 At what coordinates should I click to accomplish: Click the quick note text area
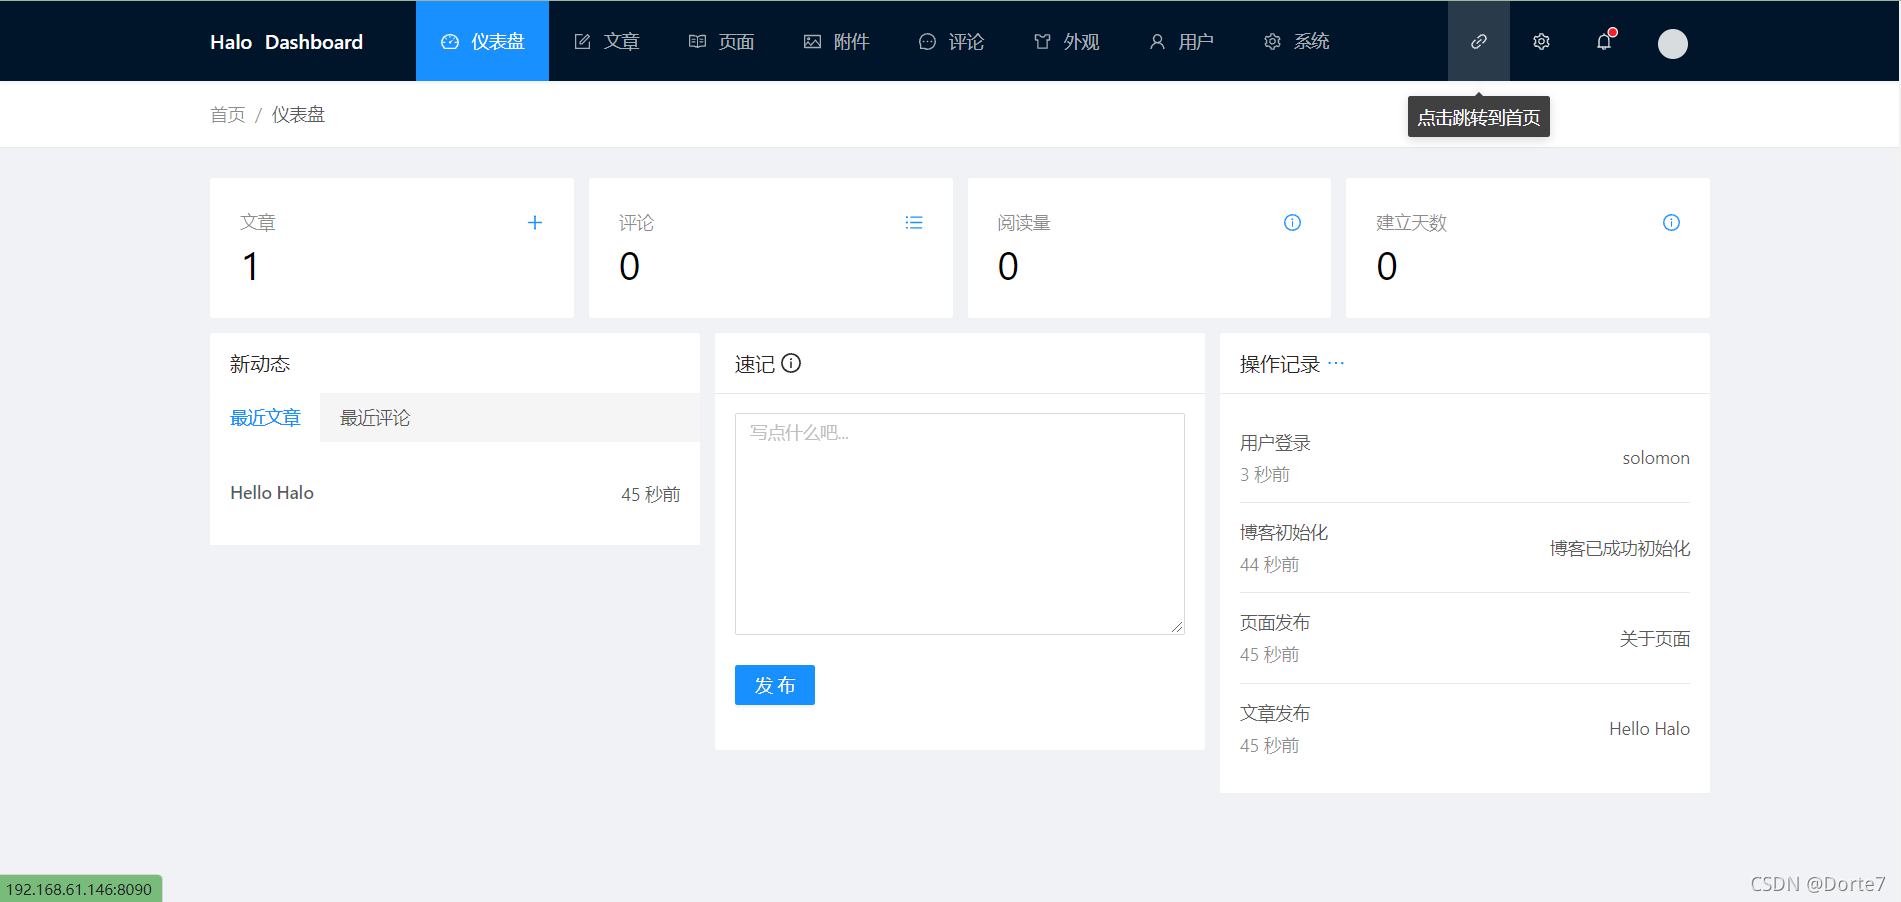958,523
